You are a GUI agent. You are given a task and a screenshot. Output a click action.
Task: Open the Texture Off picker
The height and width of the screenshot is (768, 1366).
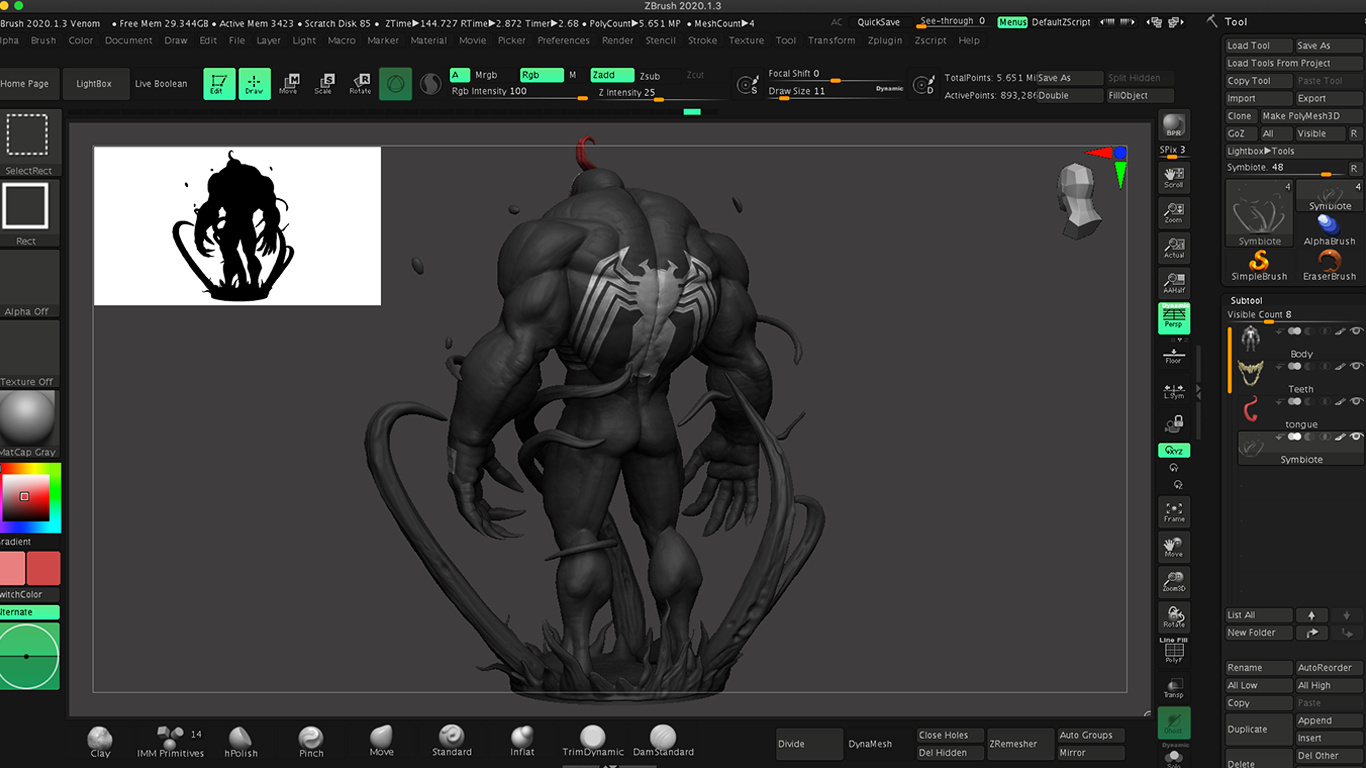point(27,354)
